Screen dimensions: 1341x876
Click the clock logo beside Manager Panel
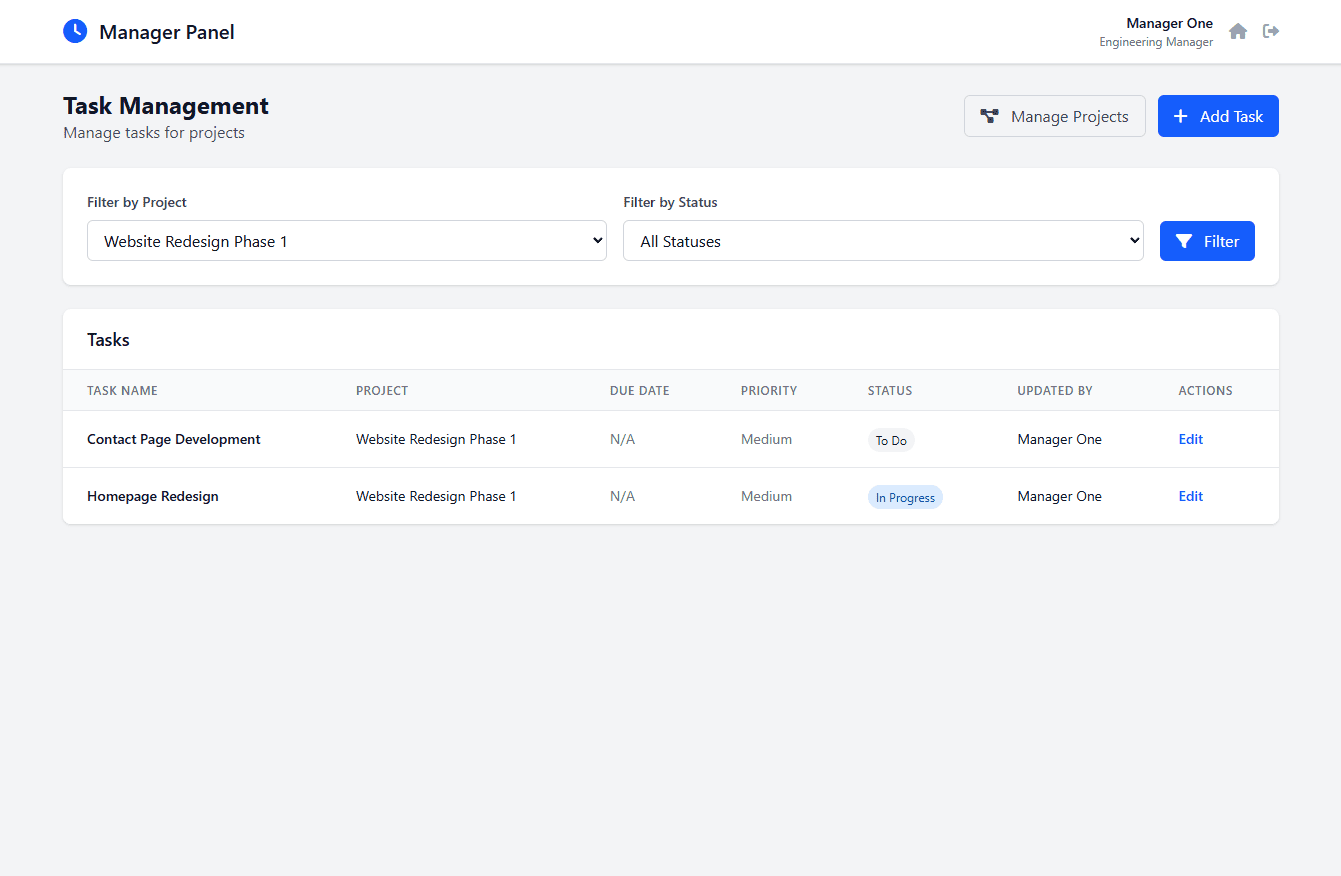[x=75, y=31]
